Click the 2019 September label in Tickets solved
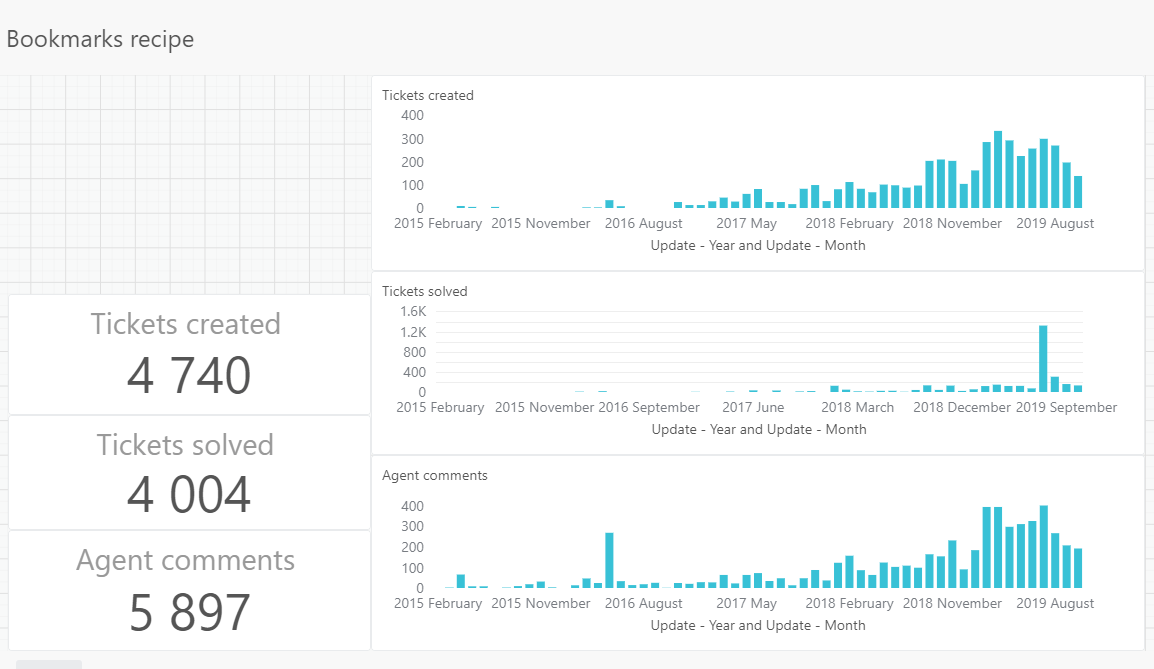The width and height of the screenshot is (1154, 669). coord(1068,407)
